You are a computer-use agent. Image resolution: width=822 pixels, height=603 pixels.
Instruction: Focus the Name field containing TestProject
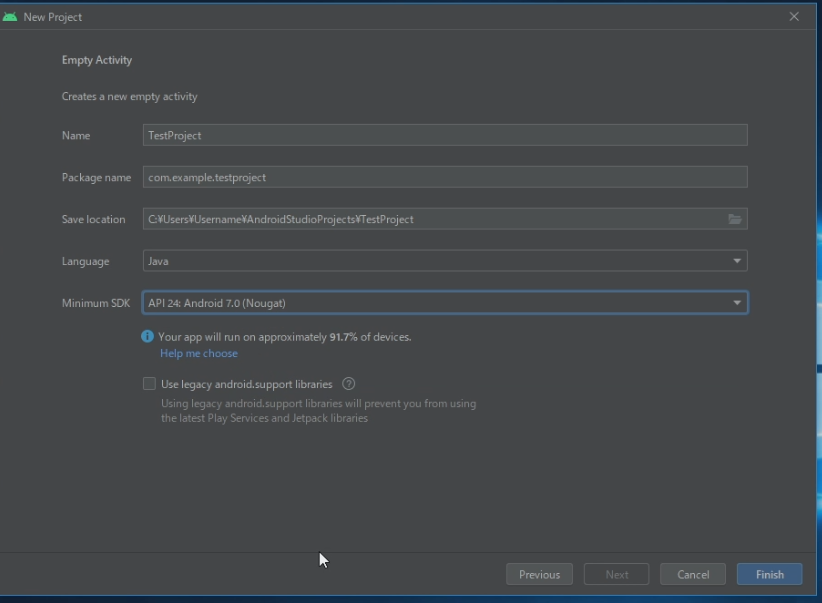(x=445, y=135)
